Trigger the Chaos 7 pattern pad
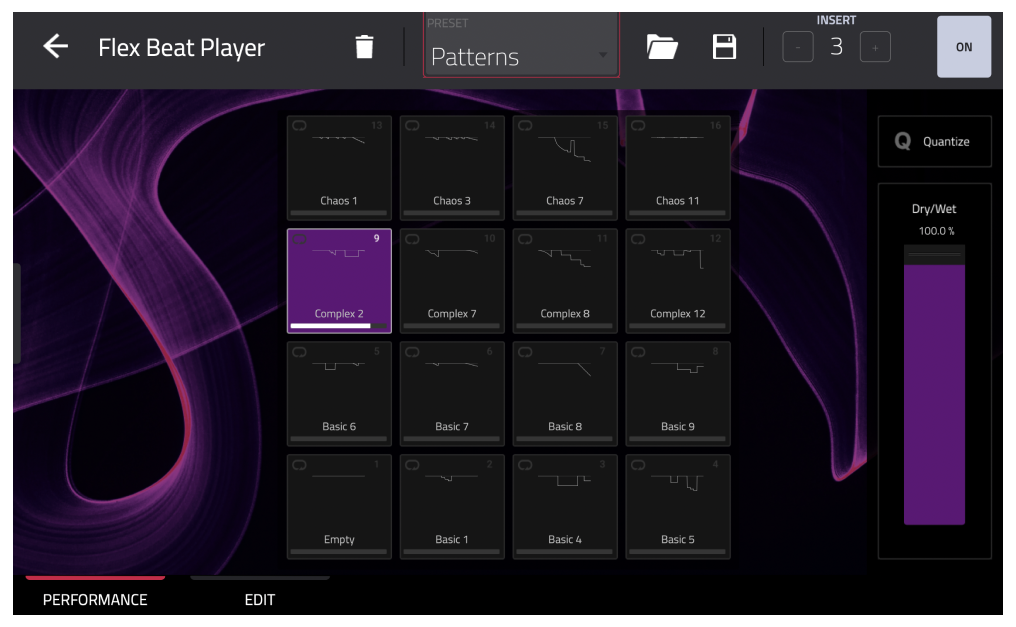 click(x=565, y=168)
